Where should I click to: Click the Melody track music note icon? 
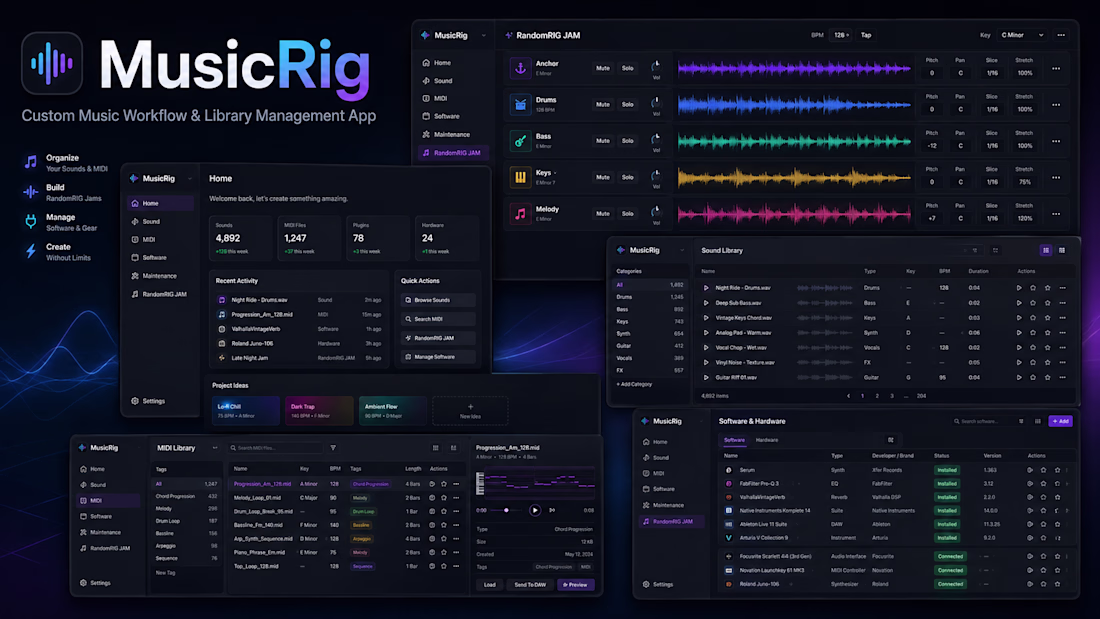(520, 214)
